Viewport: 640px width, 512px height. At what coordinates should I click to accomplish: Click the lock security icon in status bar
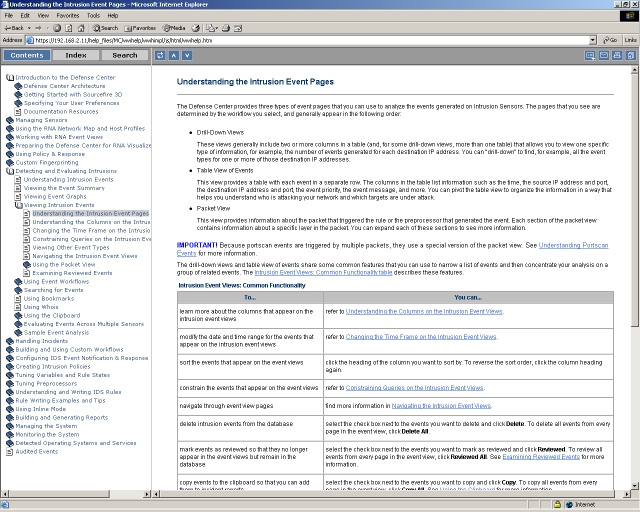tap(557, 505)
